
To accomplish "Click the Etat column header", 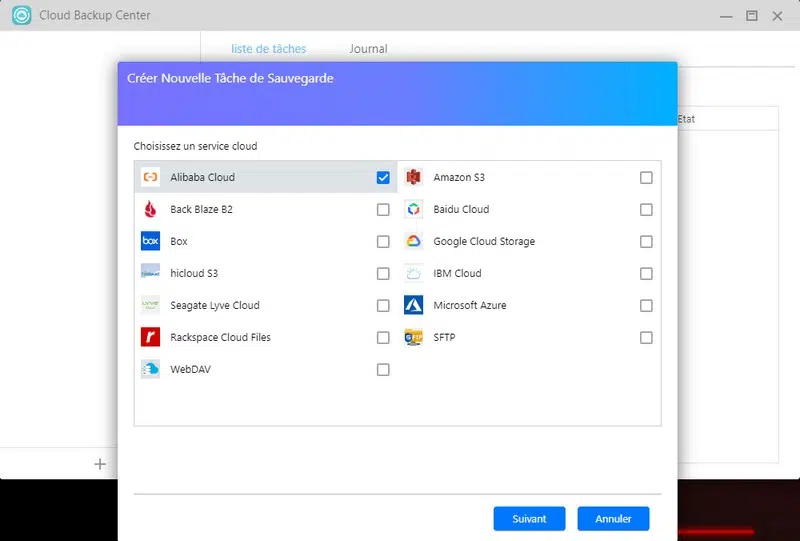I will click(x=686, y=119).
